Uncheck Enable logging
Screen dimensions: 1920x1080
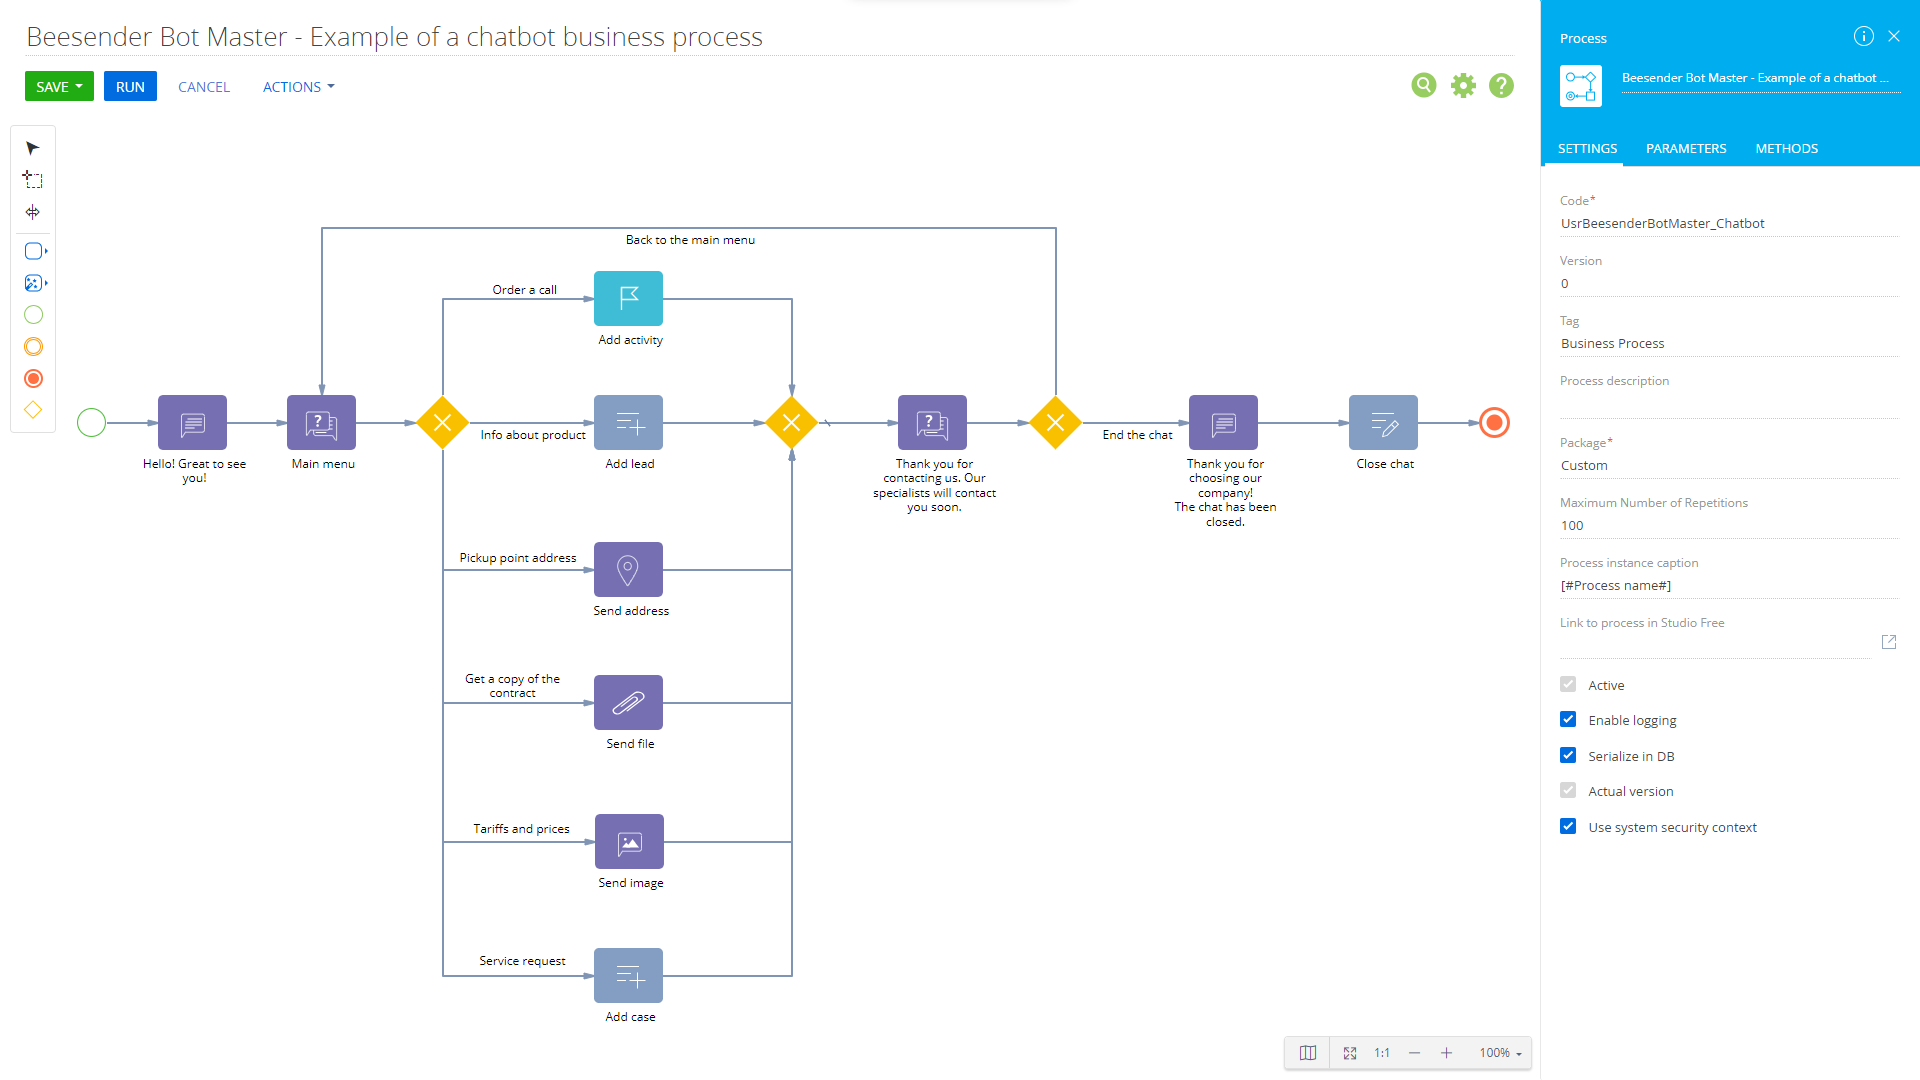click(x=1568, y=720)
